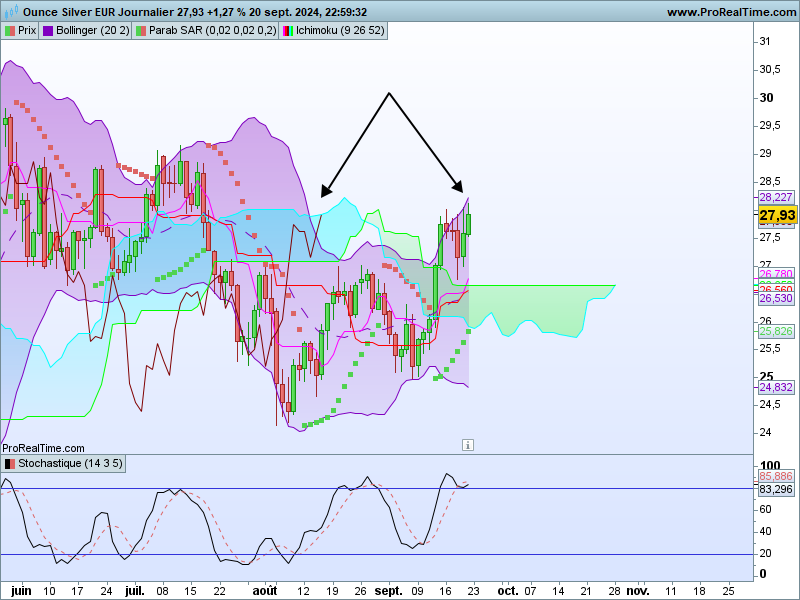Click the info icon below the chart
Viewport: 800px width, 600px height.
468,445
